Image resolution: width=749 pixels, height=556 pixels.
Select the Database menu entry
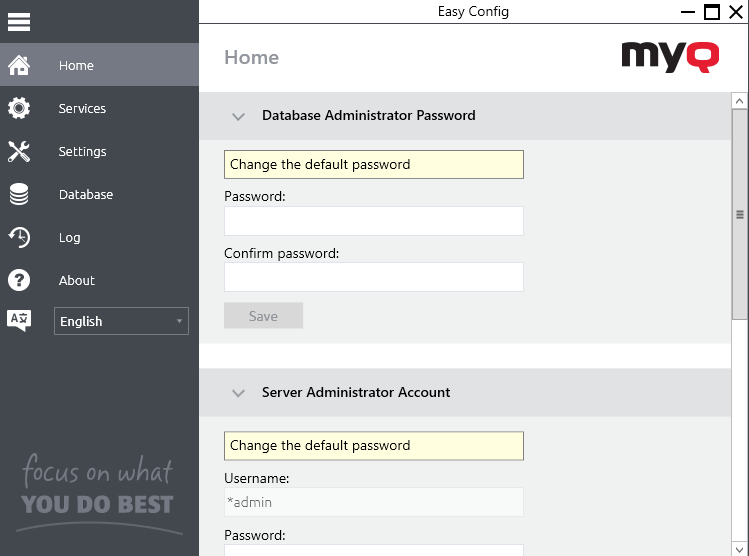pos(86,195)
